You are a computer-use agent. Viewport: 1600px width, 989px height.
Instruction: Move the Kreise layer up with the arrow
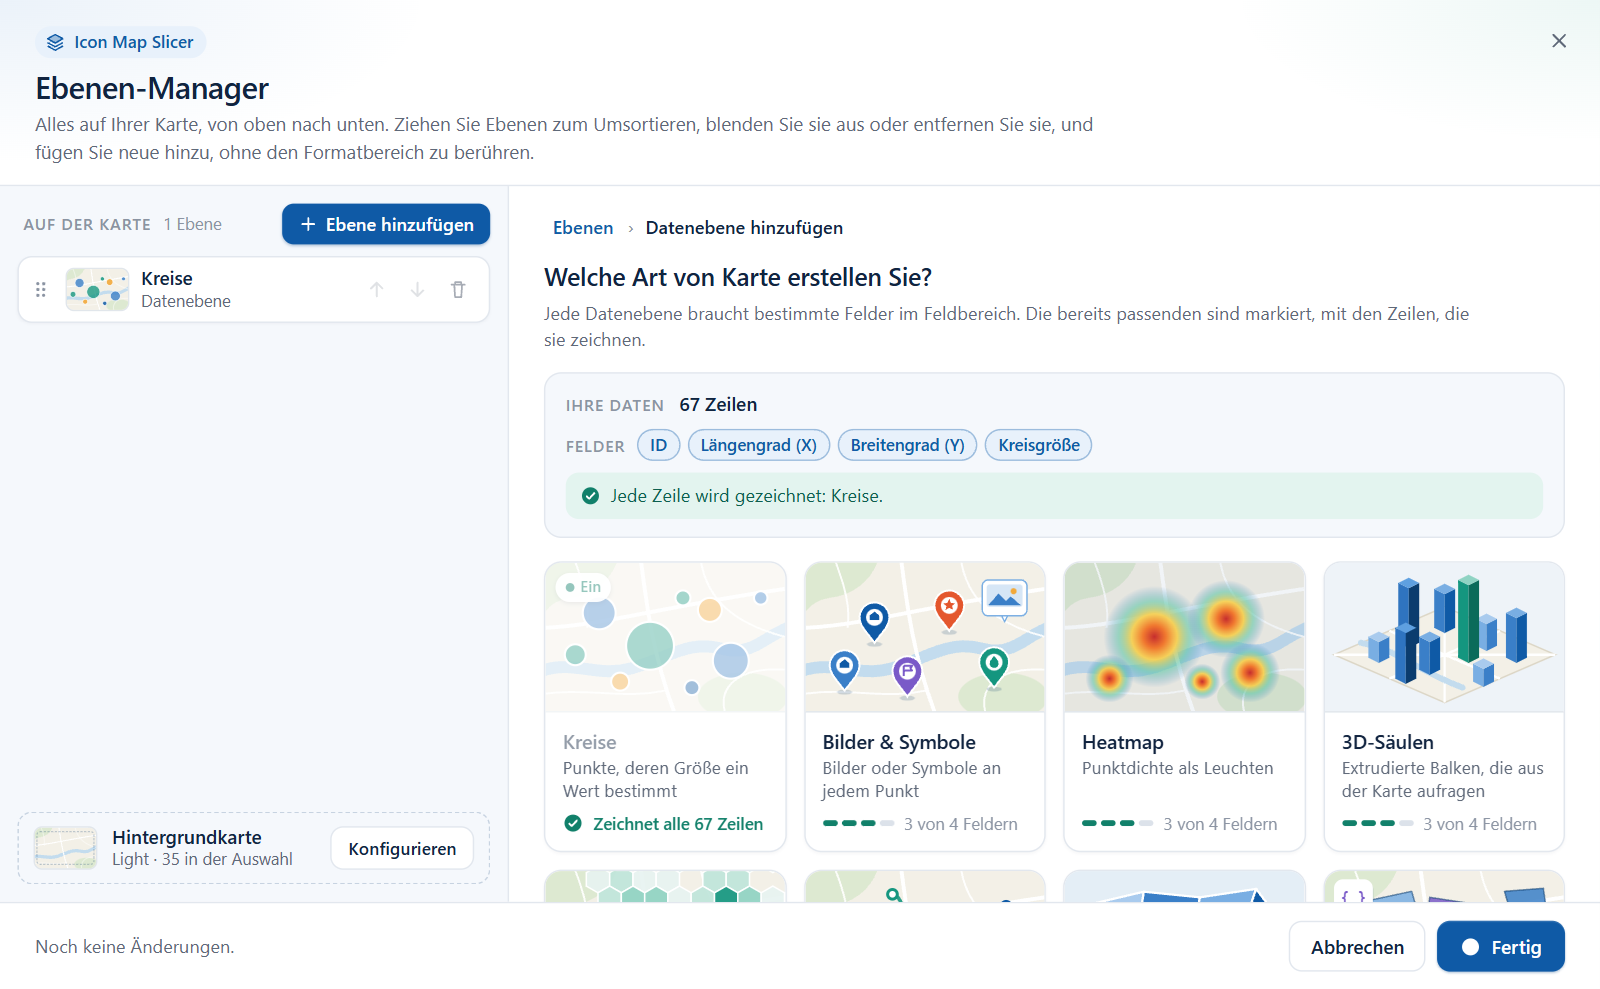[x=377, y=290]
